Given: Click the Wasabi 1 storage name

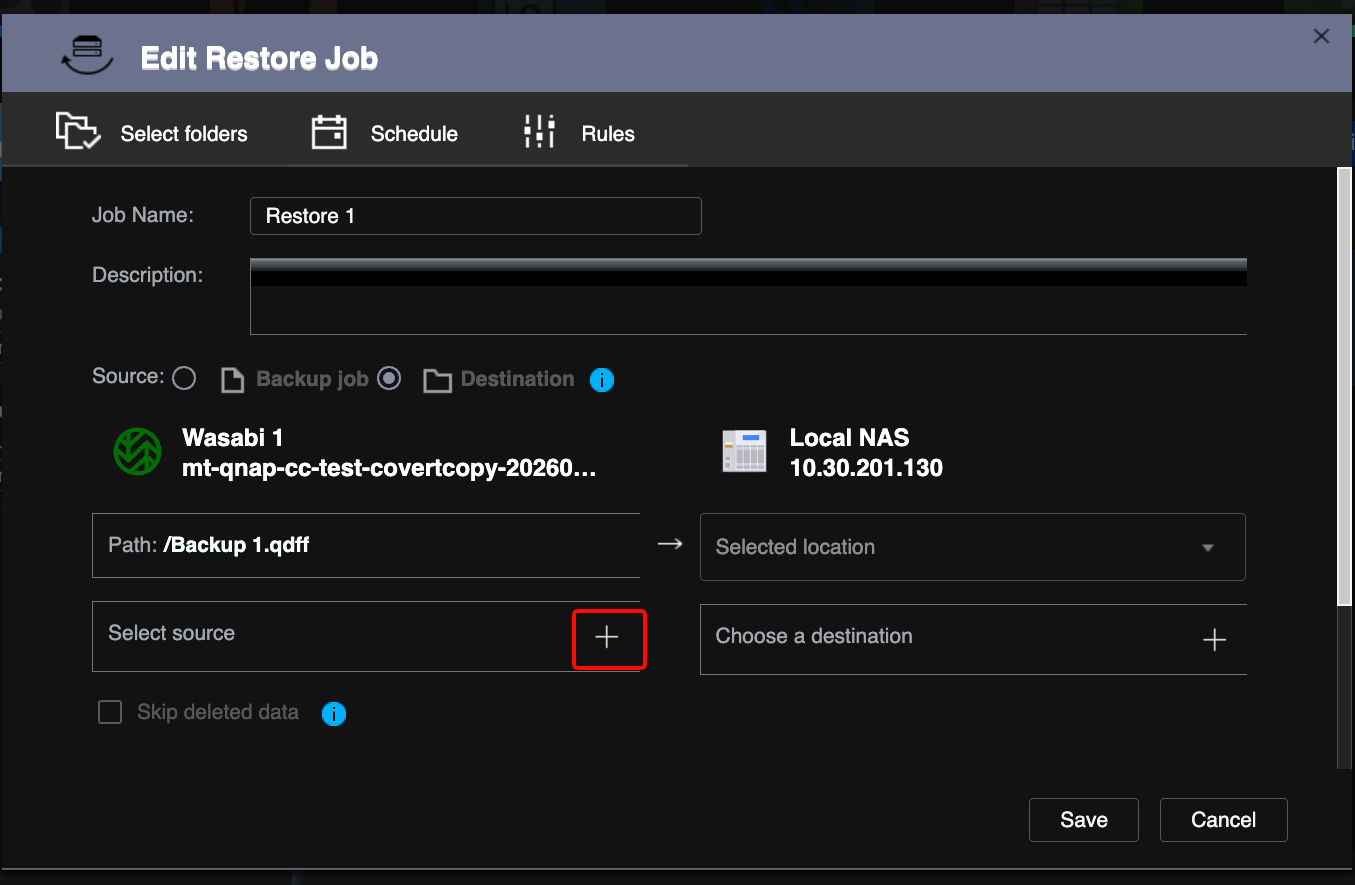Looking at the screenshot, I should (233, 437).
